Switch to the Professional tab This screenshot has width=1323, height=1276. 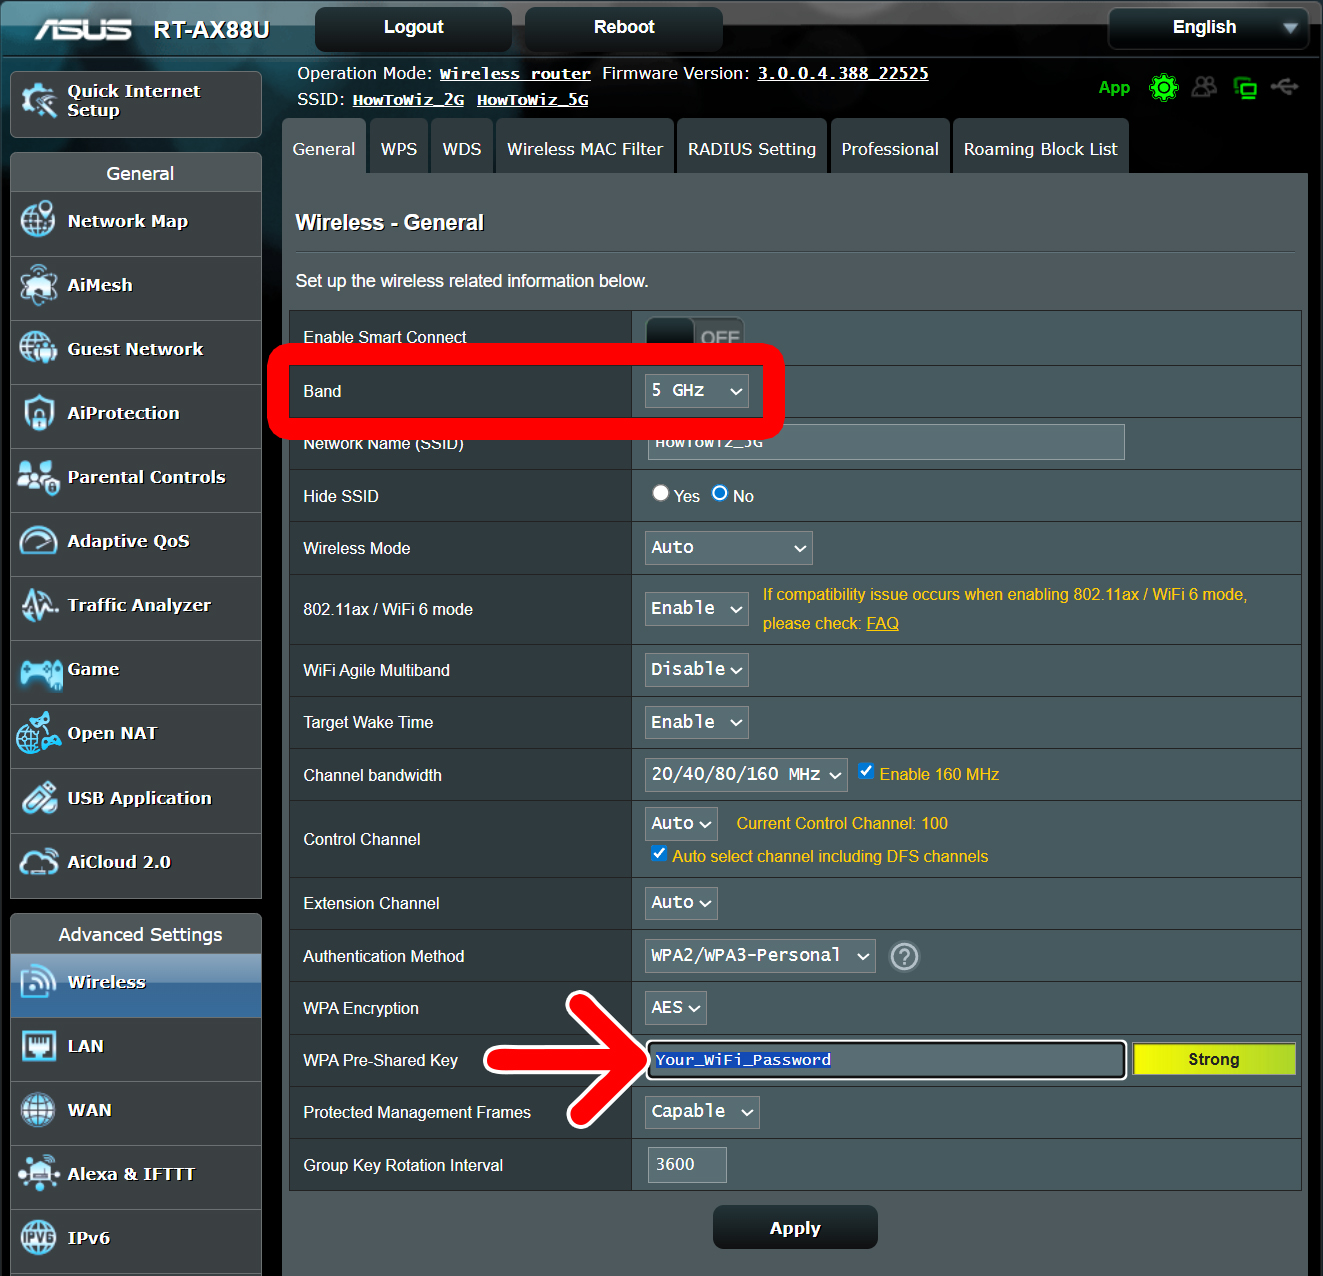click(x=889, y=148)
